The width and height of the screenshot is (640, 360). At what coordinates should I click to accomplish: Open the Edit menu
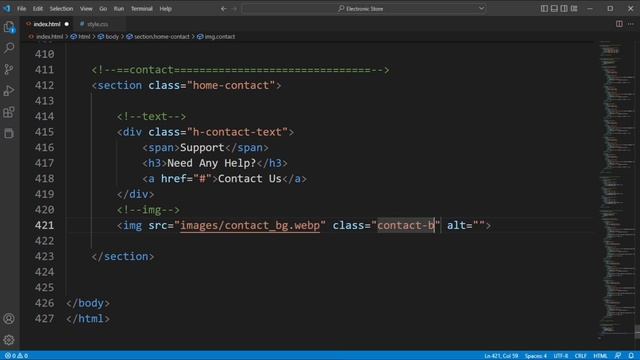pyautogui.click(x=38, y=9)
